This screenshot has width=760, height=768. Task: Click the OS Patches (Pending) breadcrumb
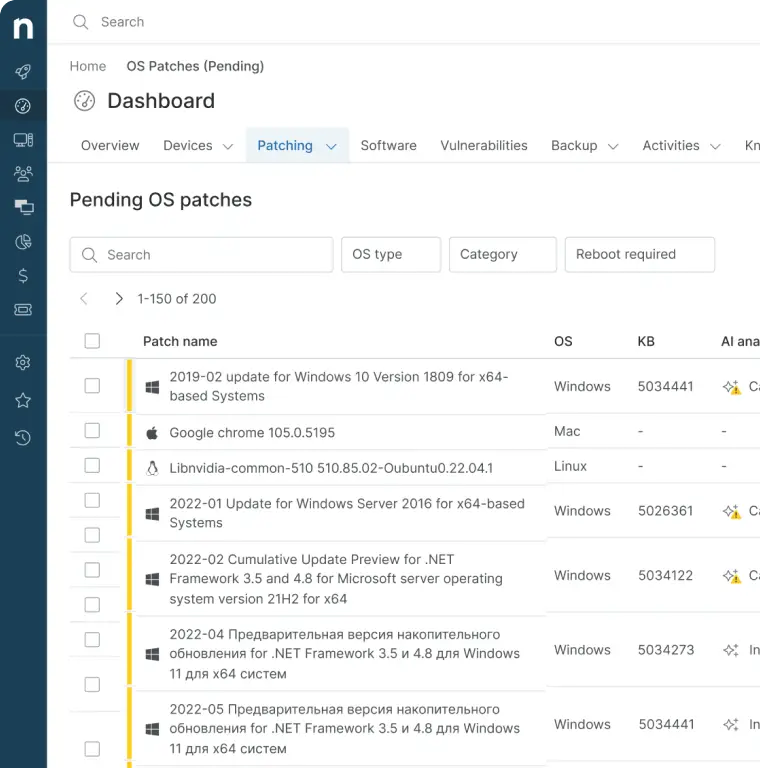(195, 66)
